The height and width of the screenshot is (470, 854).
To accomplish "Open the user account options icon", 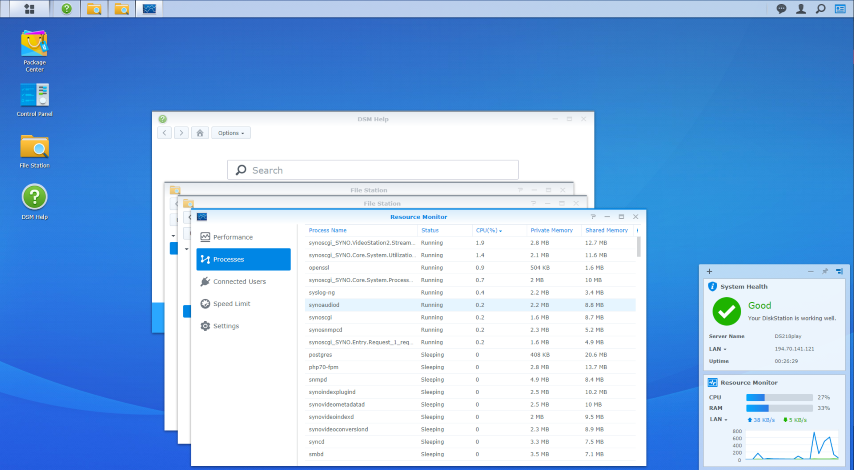I will click(x=801, y=9).
